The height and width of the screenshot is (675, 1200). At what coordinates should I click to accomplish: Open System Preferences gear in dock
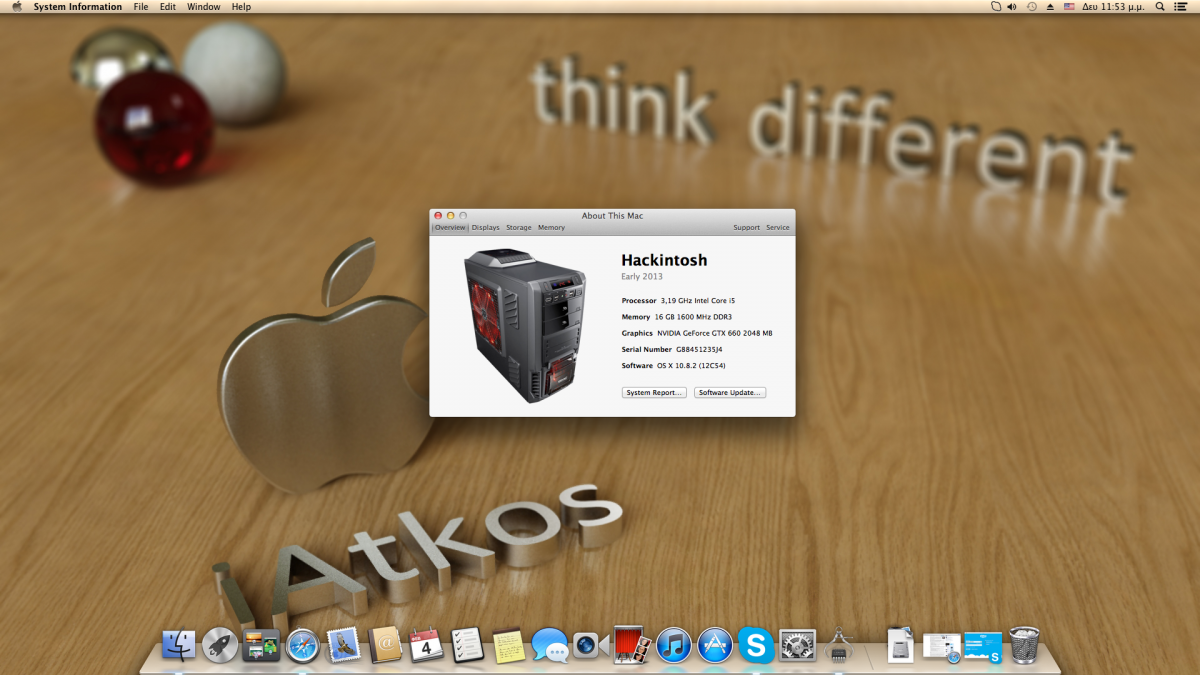pyautogui.click(x=798, y=645)
